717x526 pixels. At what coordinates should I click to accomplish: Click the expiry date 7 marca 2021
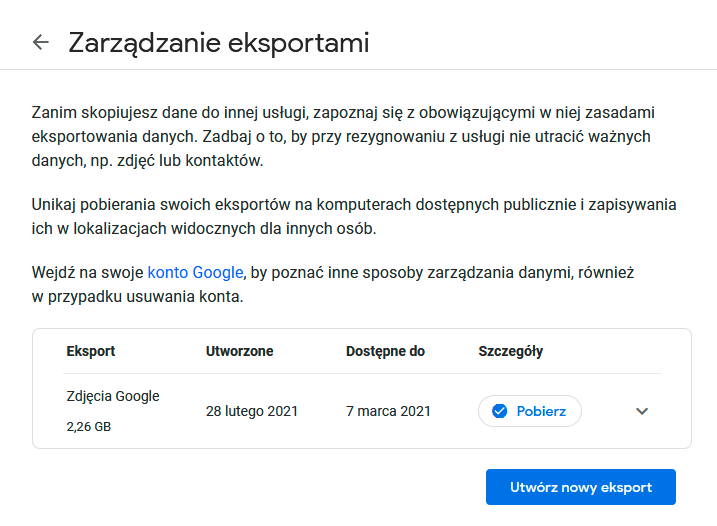(388, 411)
